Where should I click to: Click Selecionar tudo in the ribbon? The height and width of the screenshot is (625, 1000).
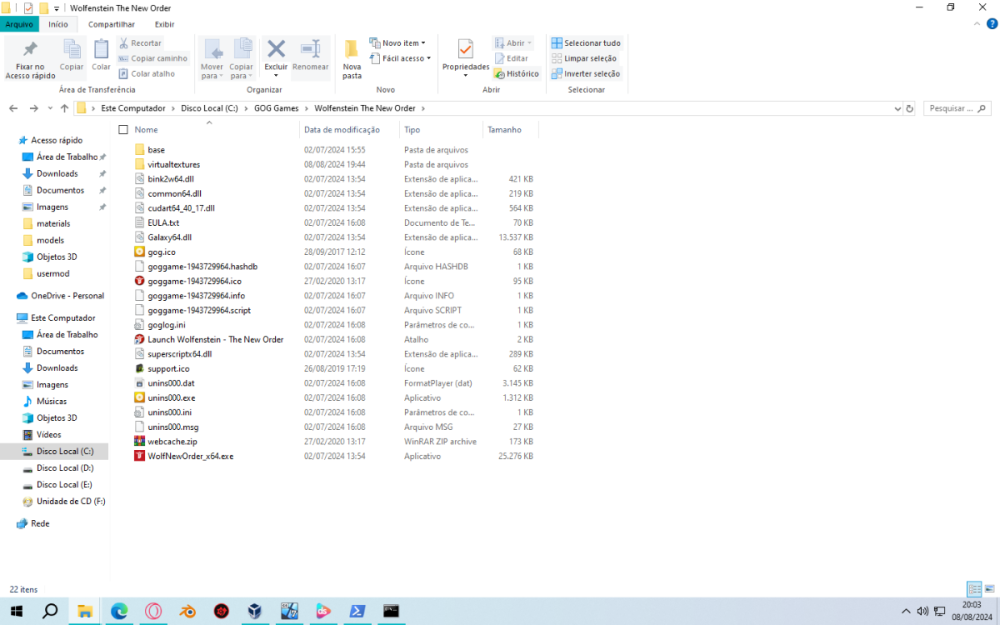pyautogui.click(x=586, y=43)
